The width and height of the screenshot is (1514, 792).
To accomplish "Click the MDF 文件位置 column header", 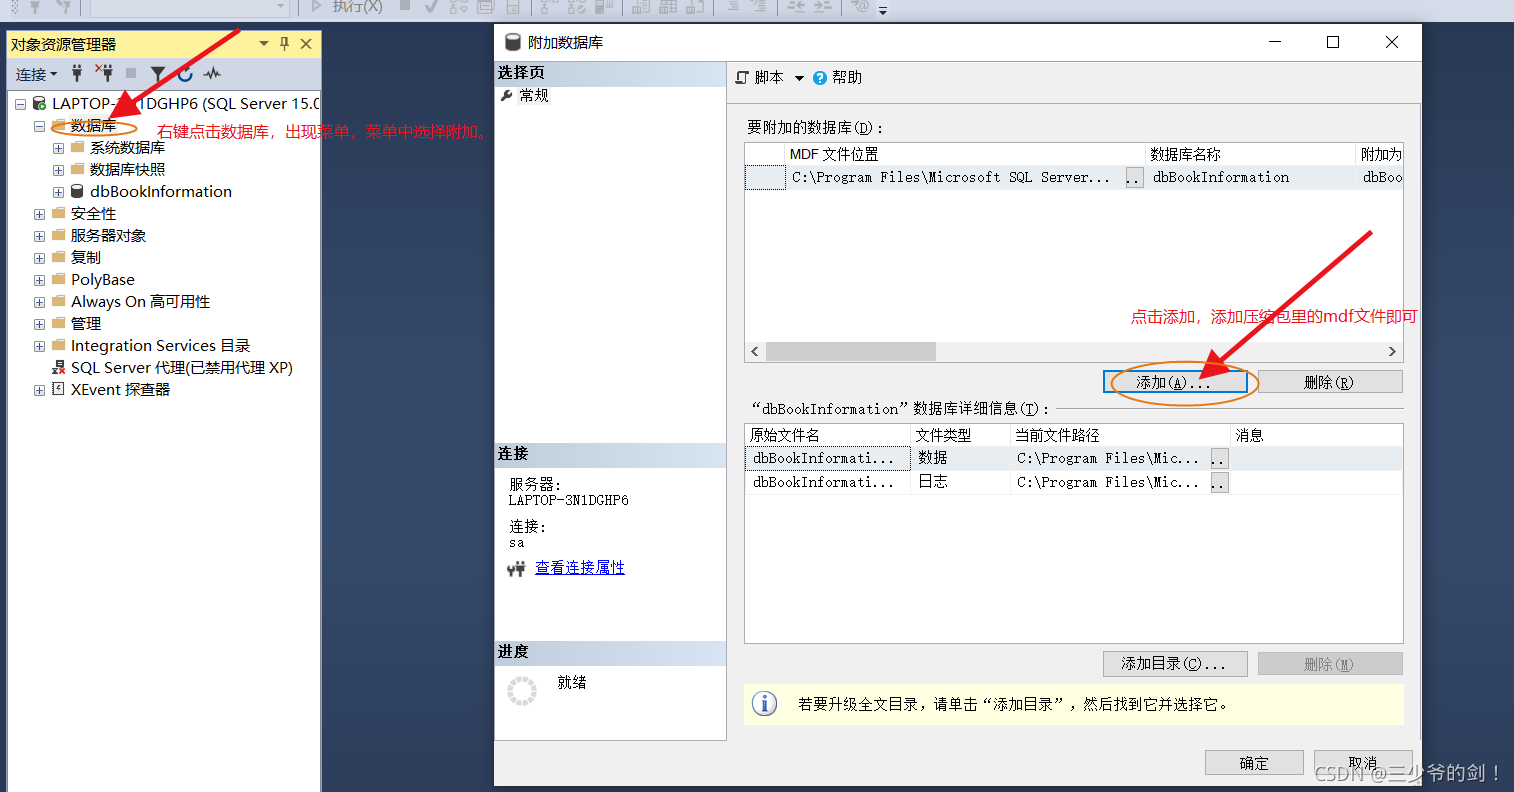I will click(965, 154).
